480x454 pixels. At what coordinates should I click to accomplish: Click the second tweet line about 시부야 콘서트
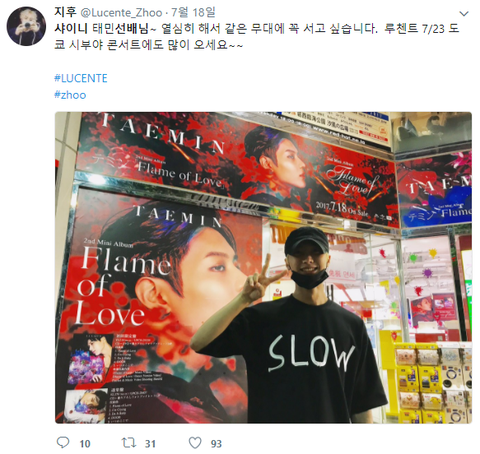(x=149, y=45)
